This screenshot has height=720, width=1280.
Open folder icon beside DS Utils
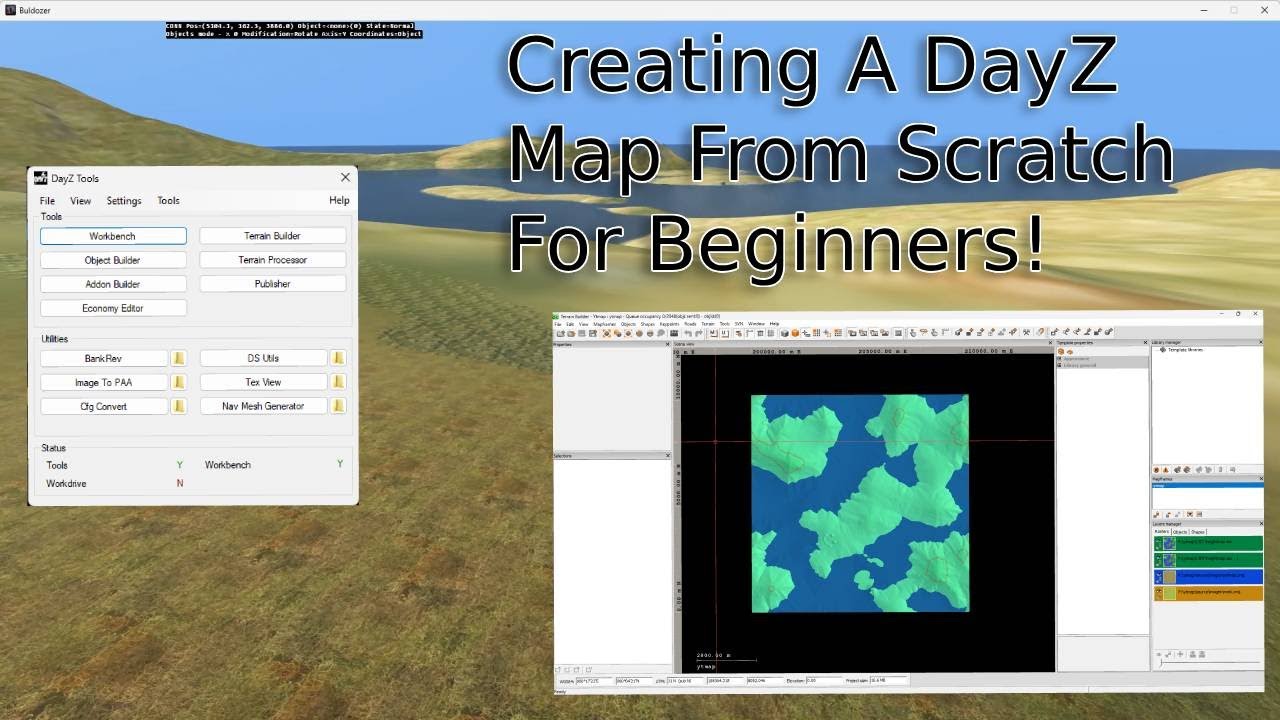pyautogui.click(x=338, y=358)
